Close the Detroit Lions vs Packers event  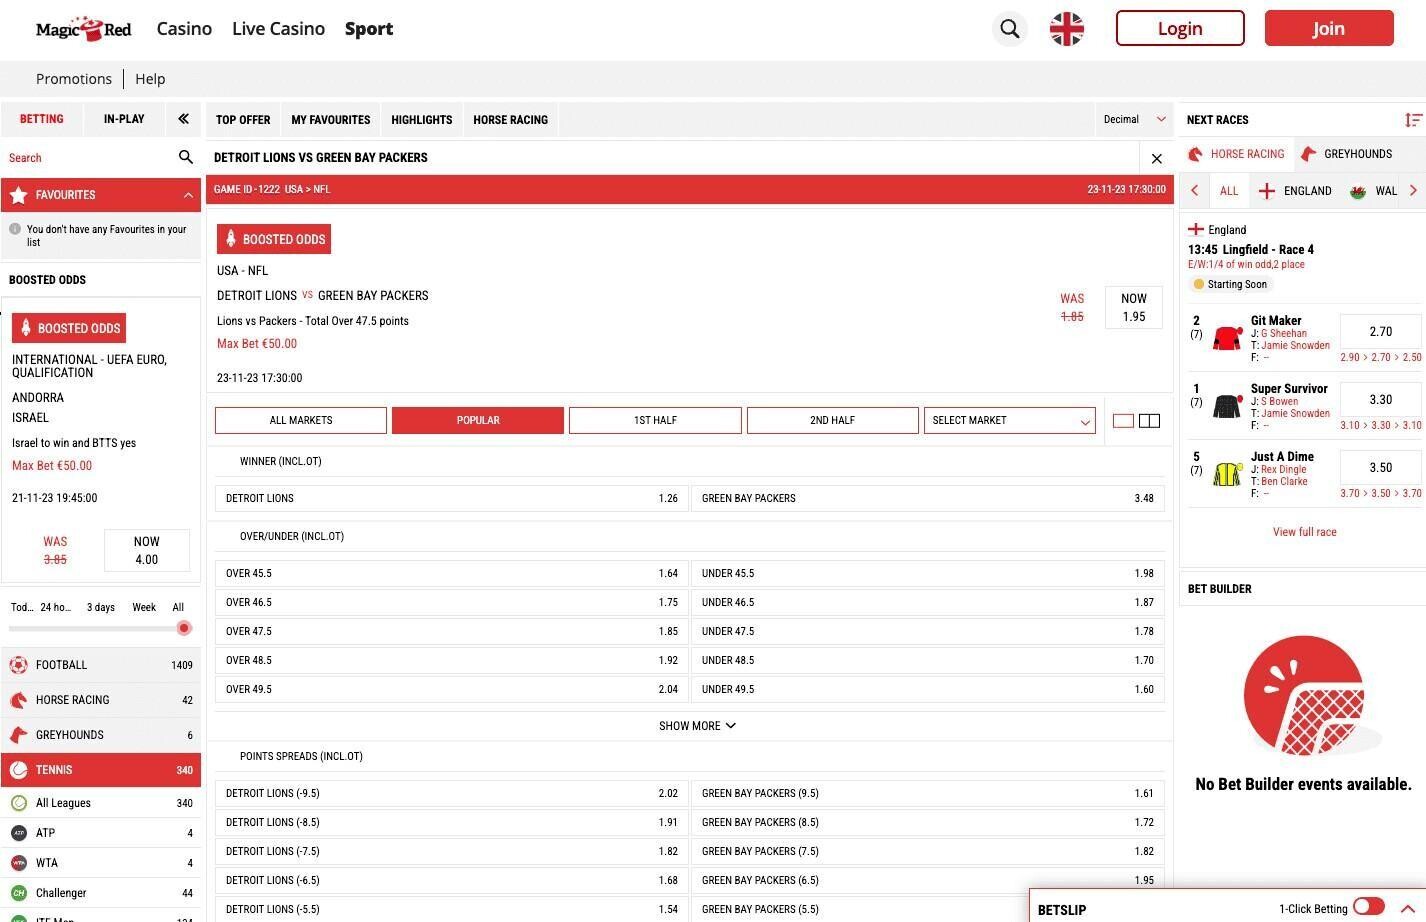pos(1157,158)
